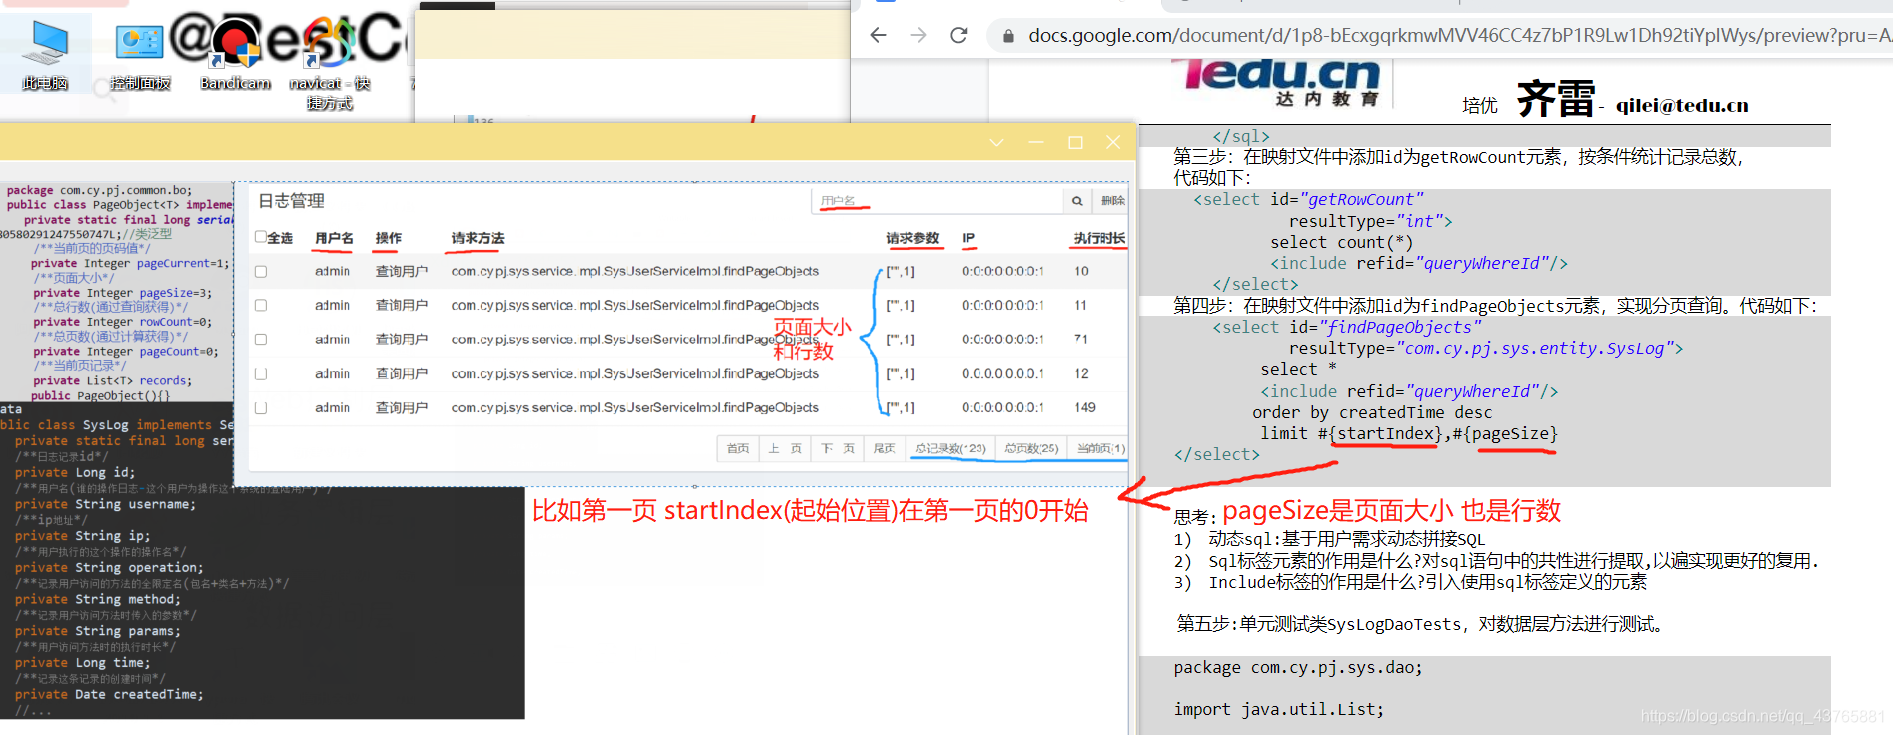The width and height of the screenshot is (1893, 735).
Task: Click 'package com.cy.pj.sys.dao;' line
Action: (x=1298, y=668)
